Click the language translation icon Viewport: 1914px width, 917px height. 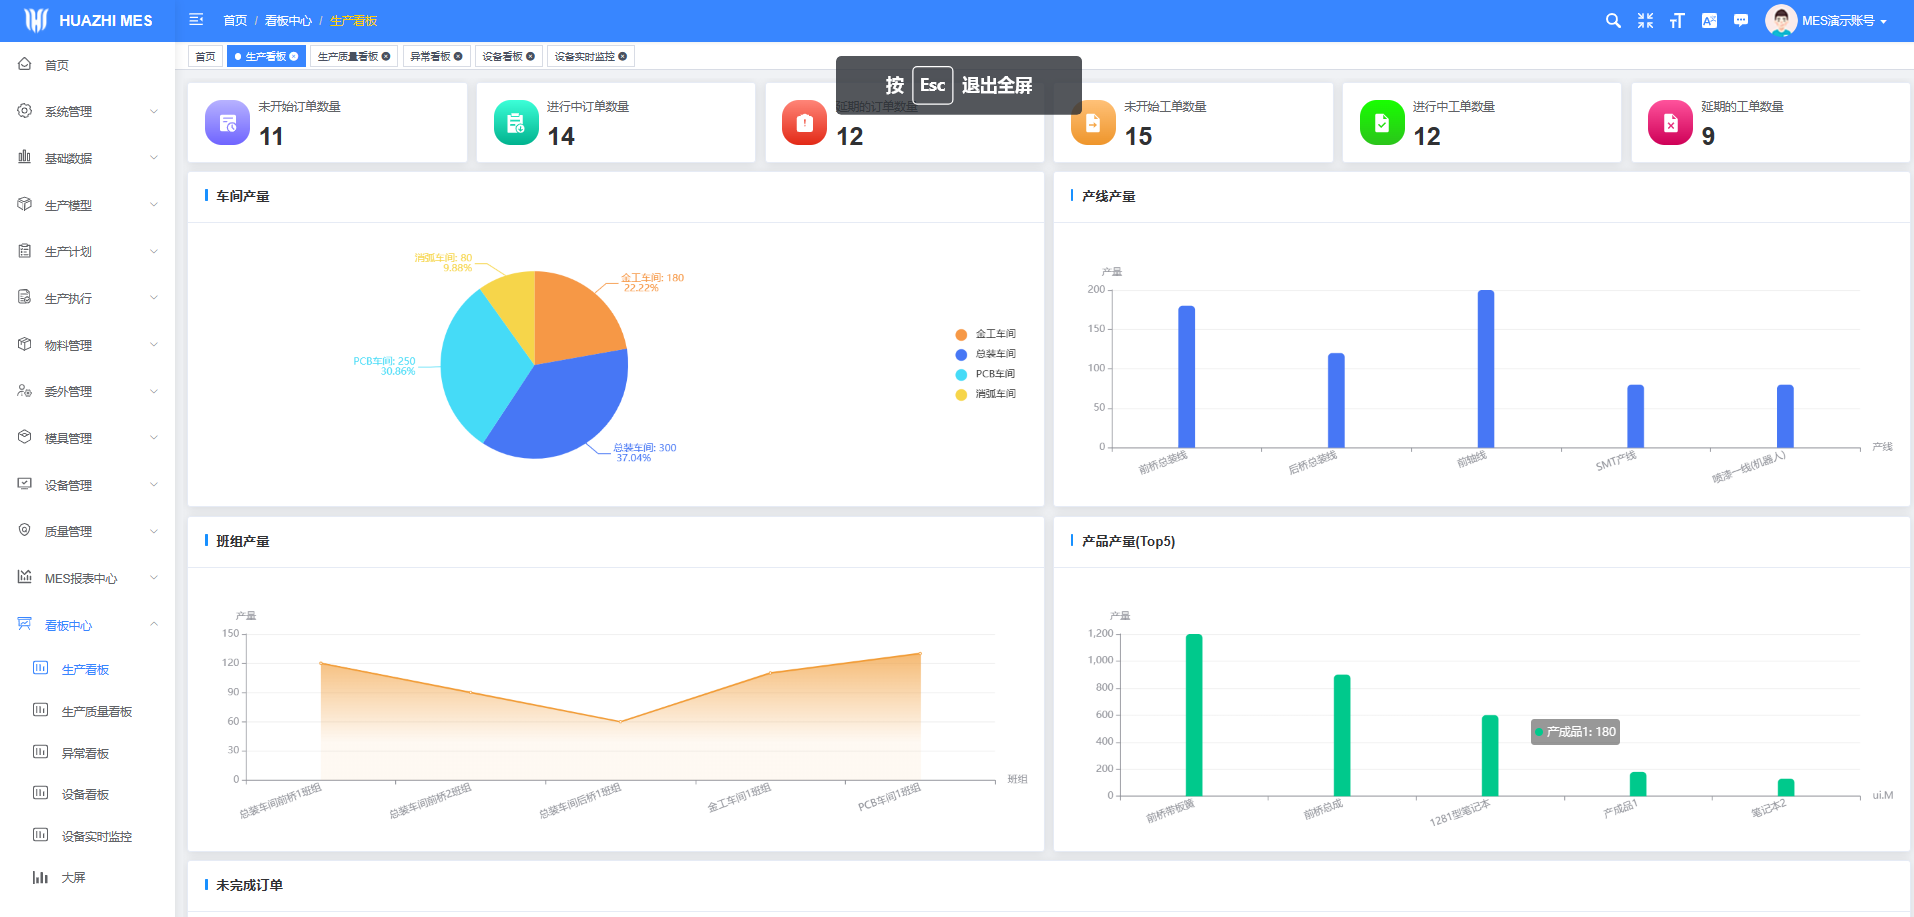coord(1709,21)
